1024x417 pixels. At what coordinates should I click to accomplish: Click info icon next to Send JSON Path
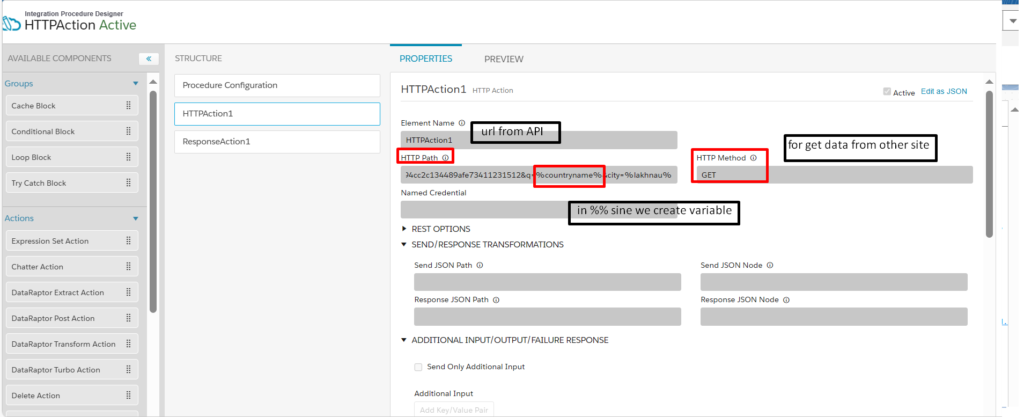pyautogui.click(x=480, y=266)
